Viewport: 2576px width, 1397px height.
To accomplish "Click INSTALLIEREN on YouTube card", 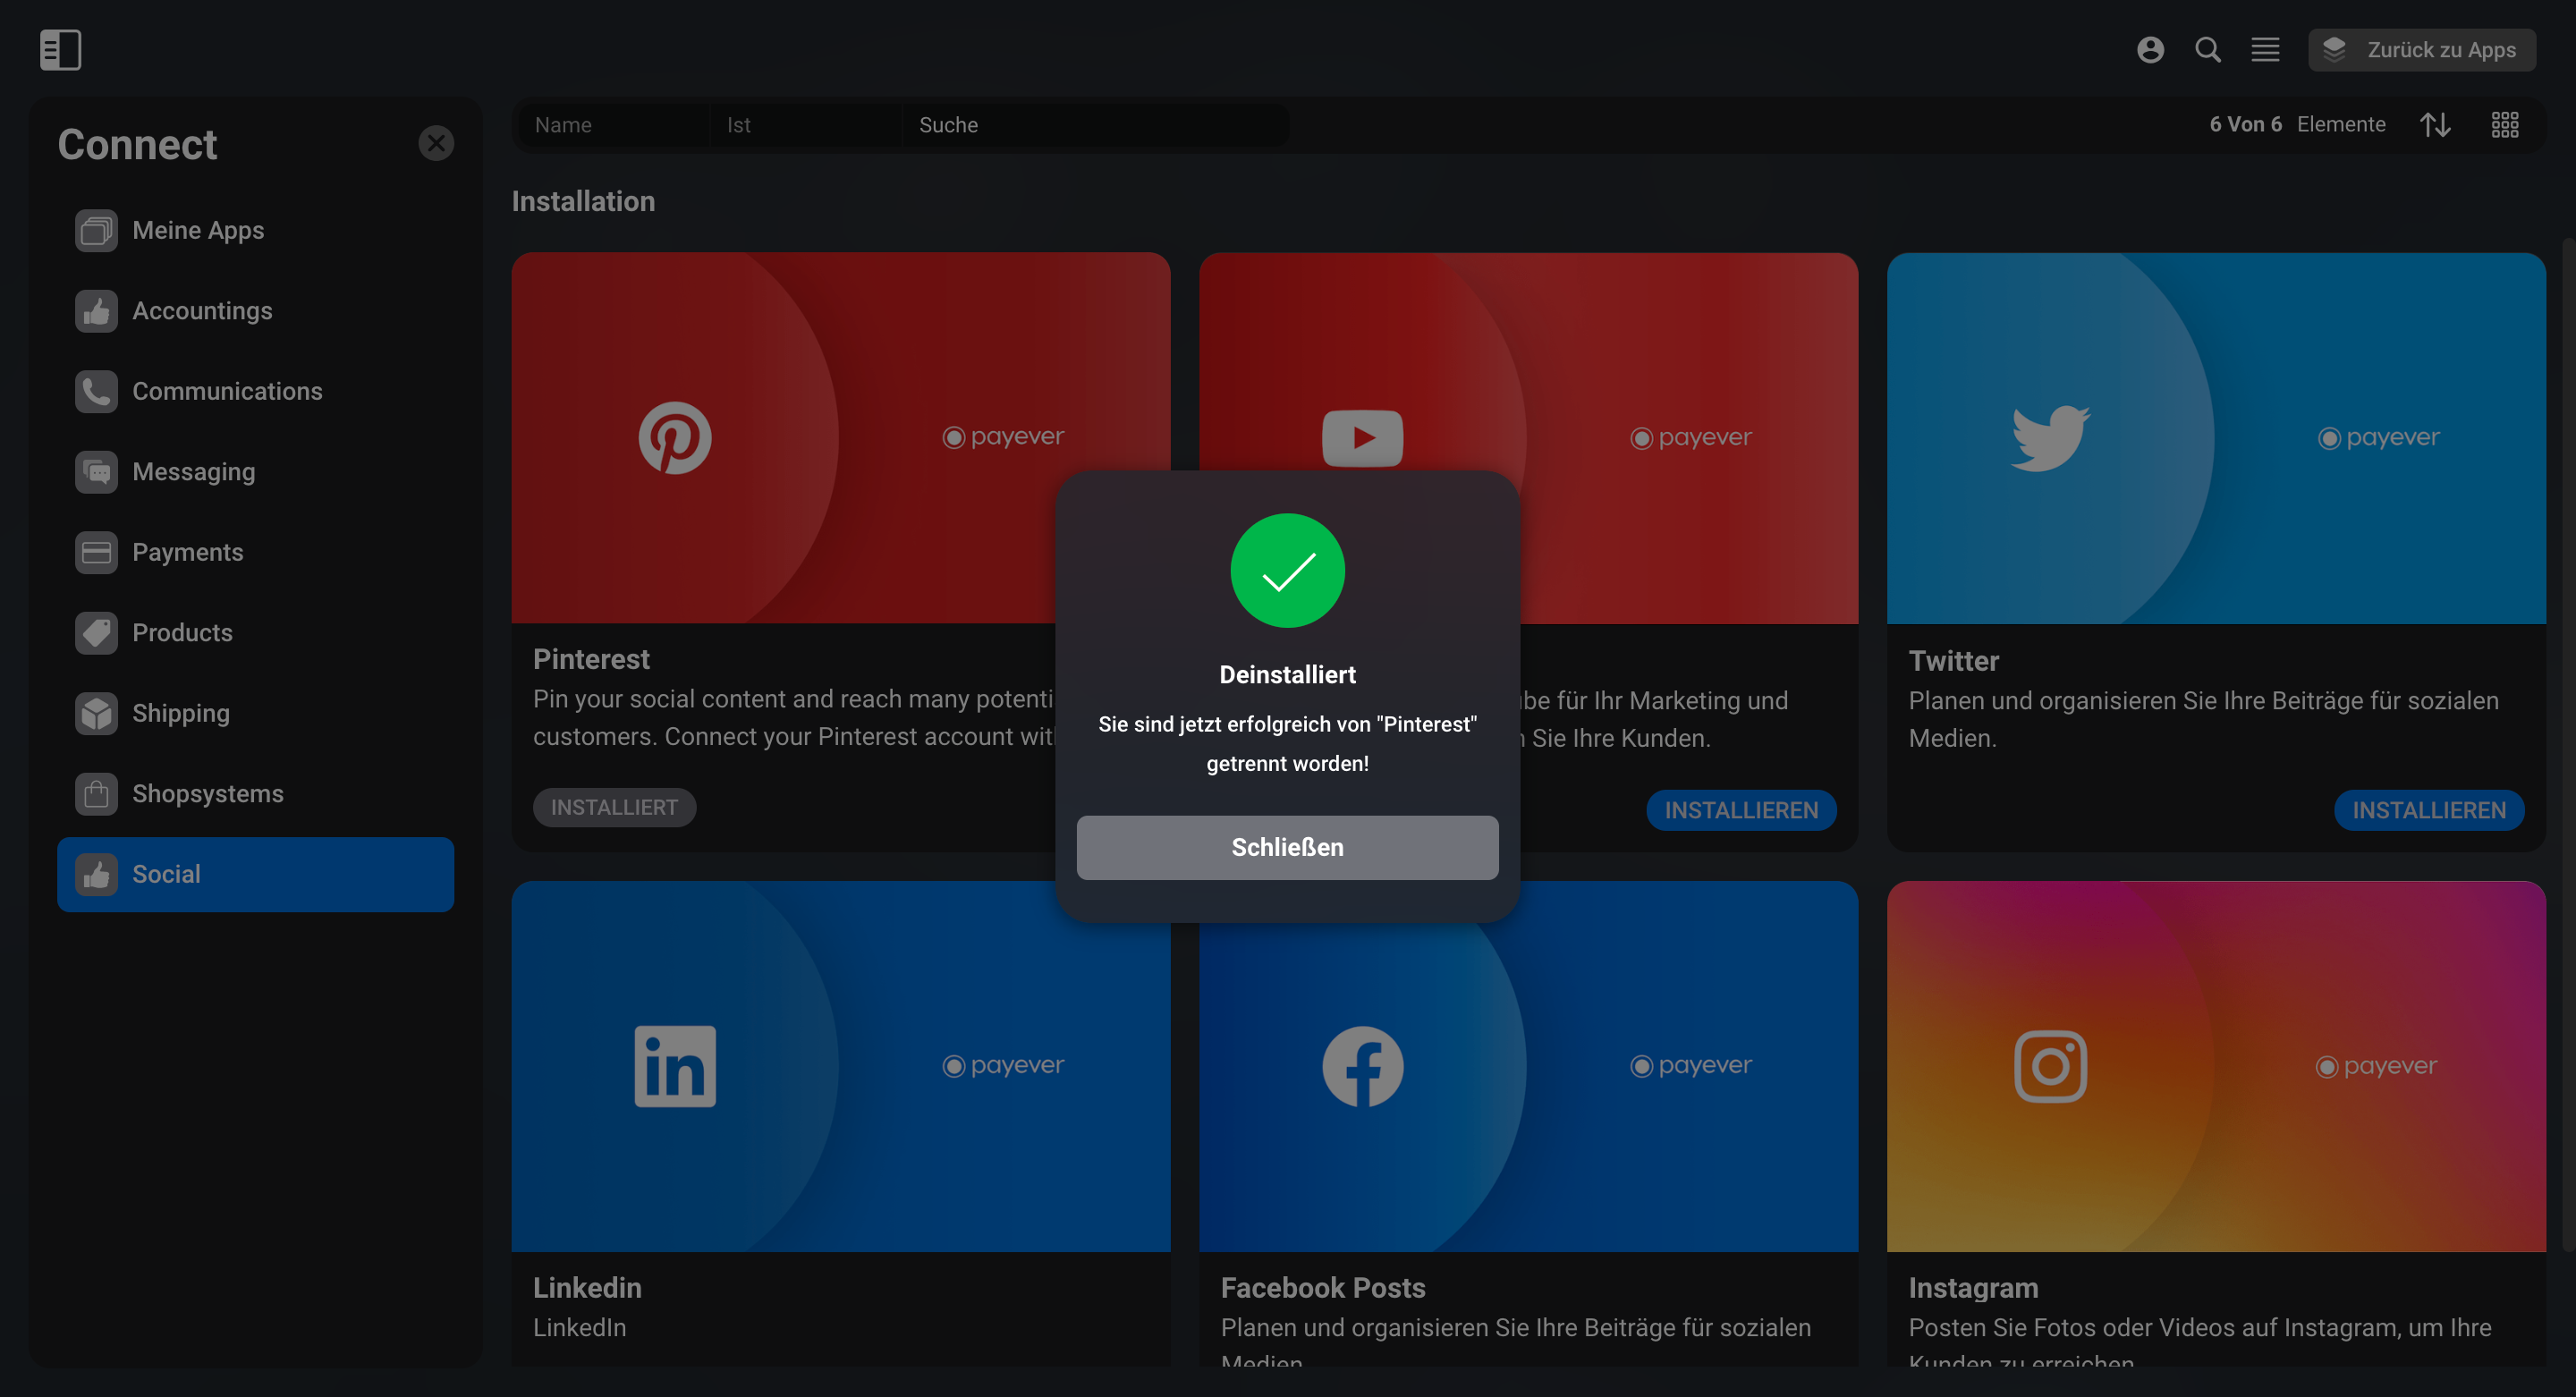I will coord(1741,810).
